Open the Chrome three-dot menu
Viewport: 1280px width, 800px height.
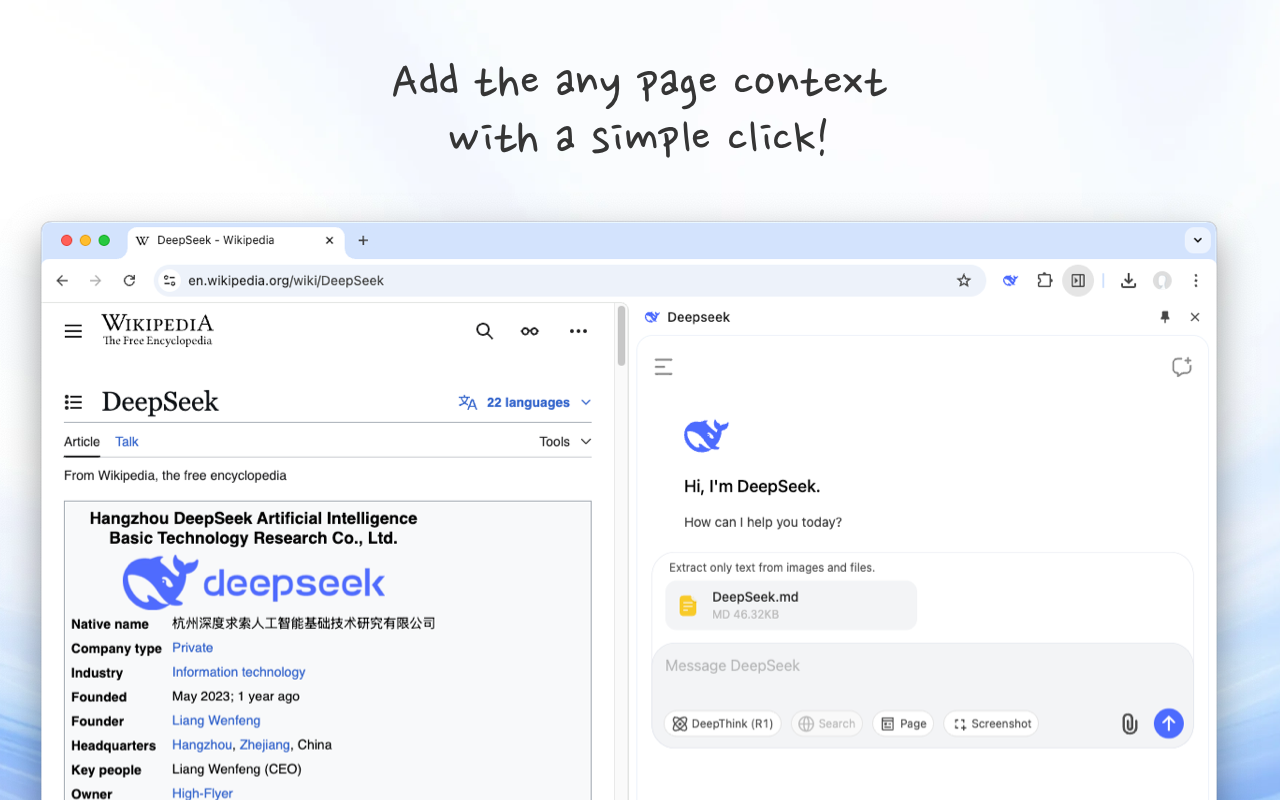click(1195, 281)
